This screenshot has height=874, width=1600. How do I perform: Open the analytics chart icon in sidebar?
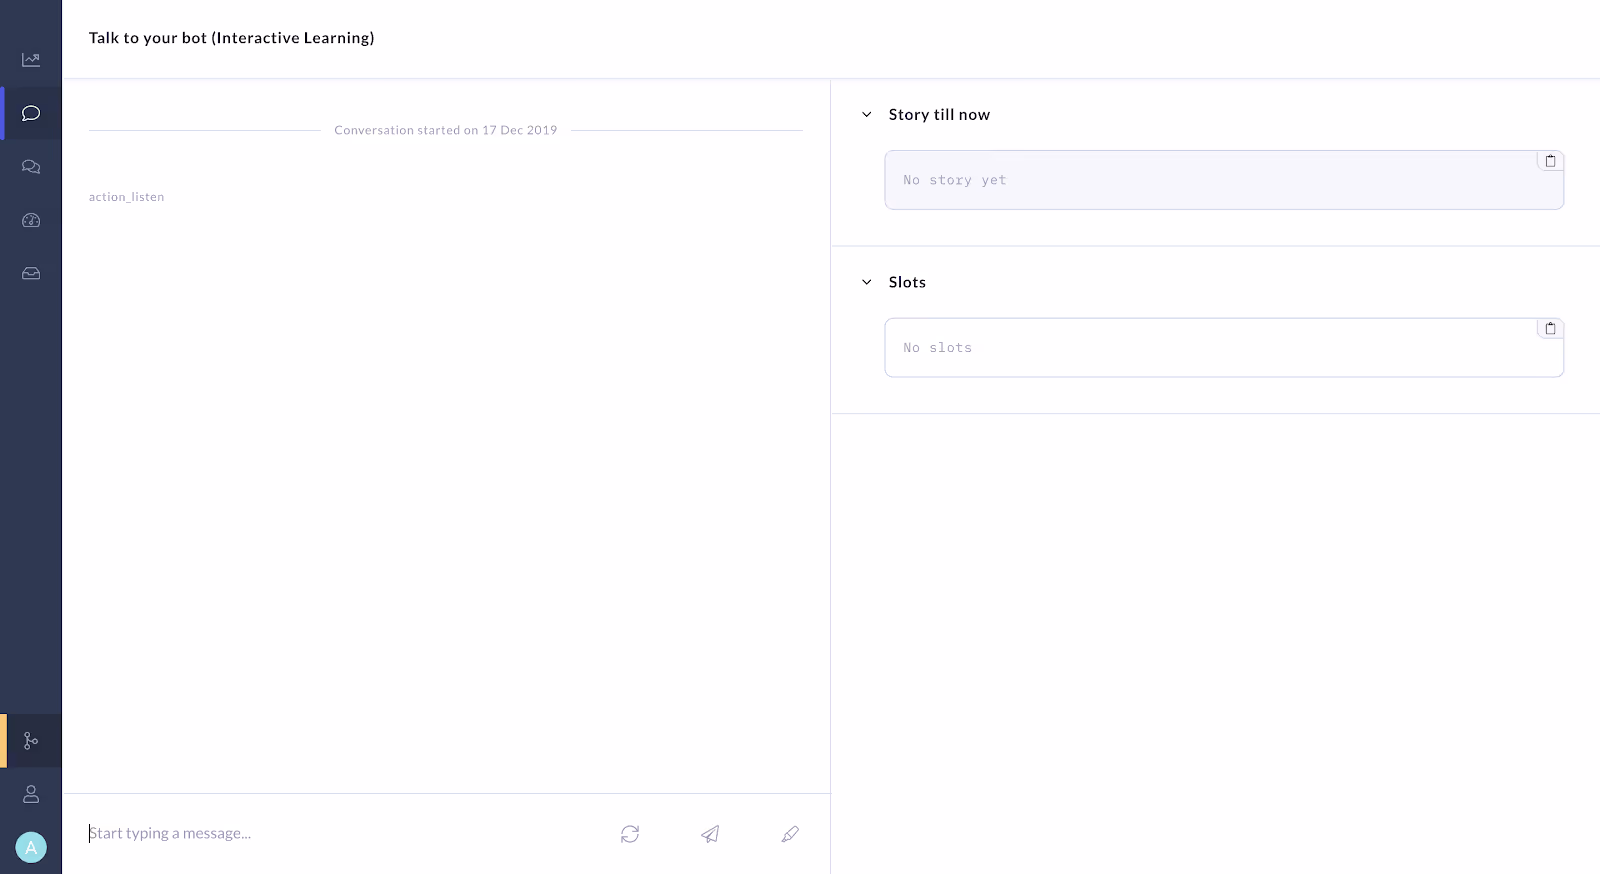coord(31,60)
